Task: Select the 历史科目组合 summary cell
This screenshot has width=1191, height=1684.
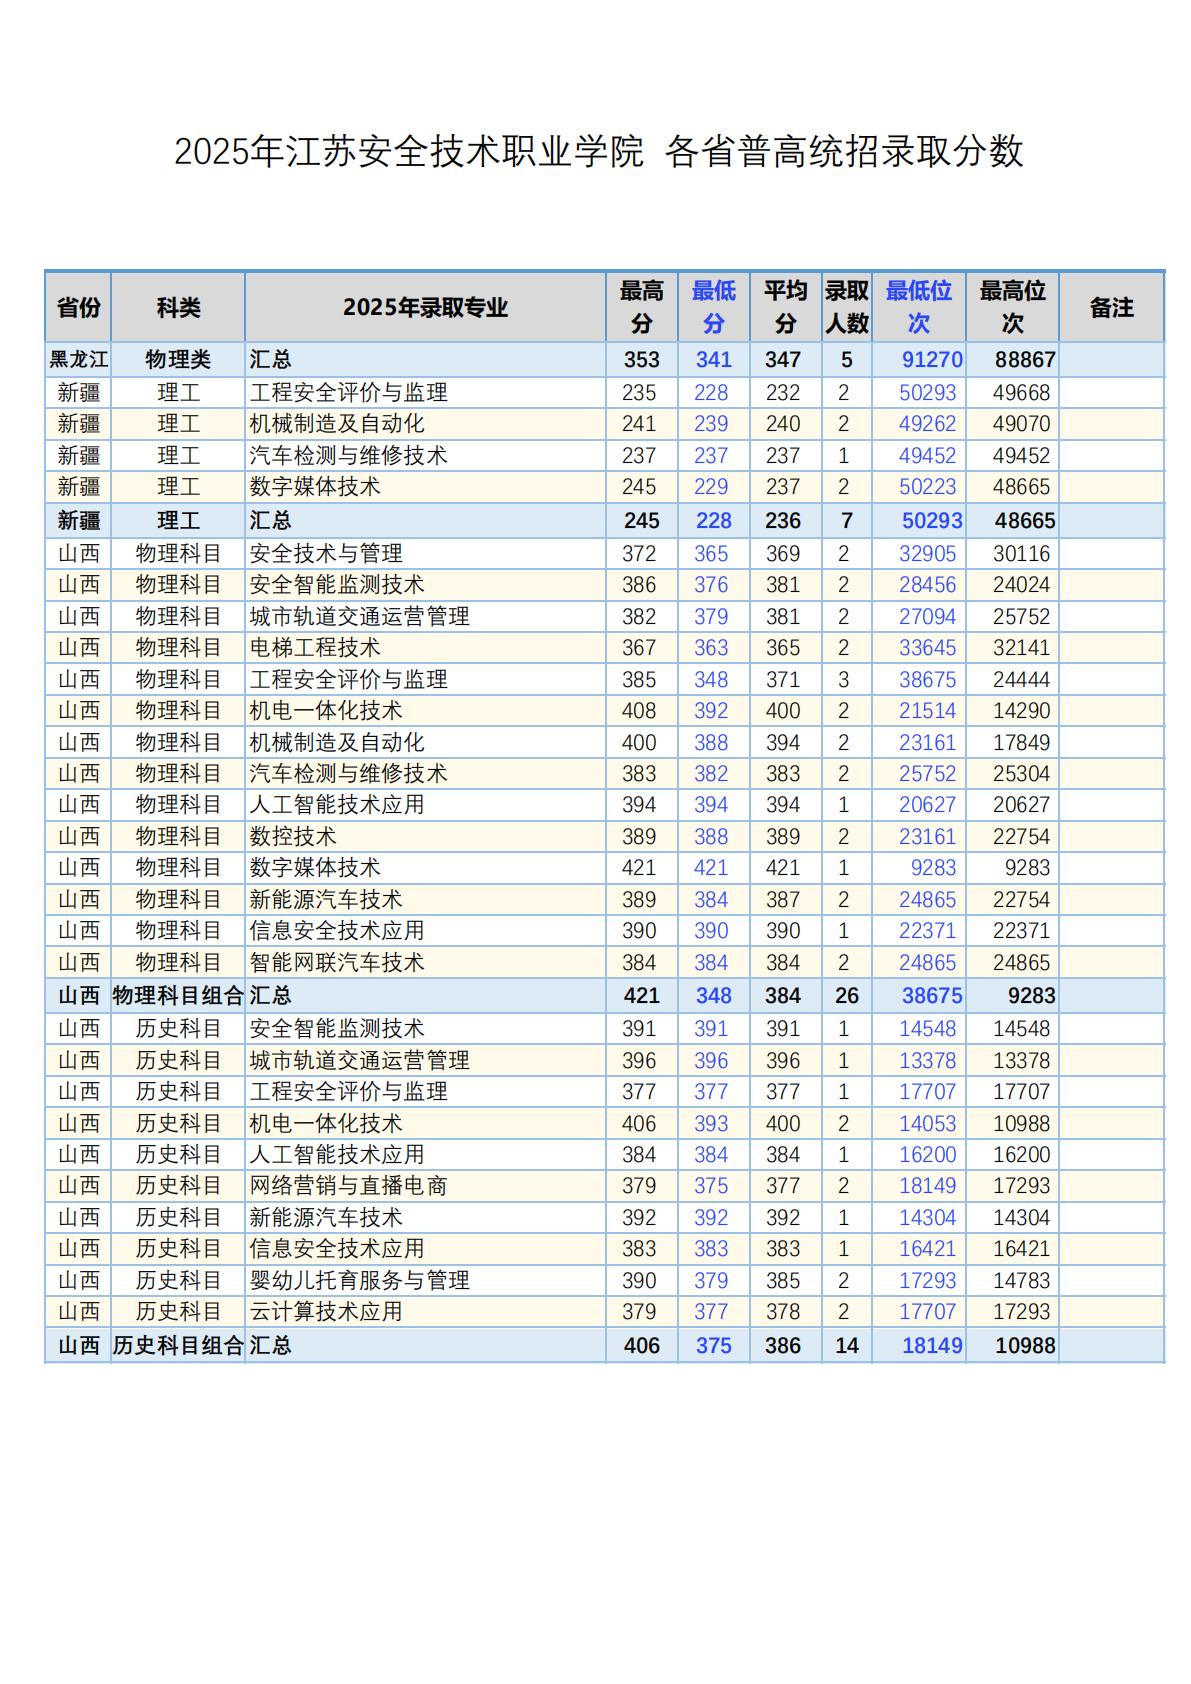Action: 178,1346
